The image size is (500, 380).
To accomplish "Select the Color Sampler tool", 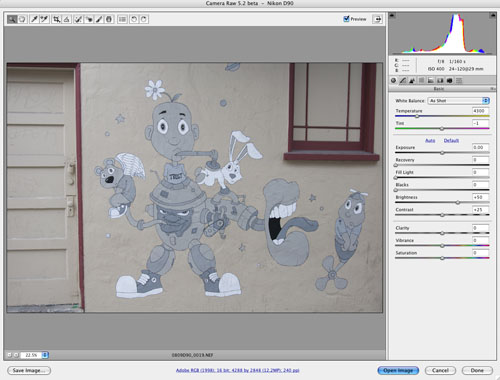I will coord(44,19).
